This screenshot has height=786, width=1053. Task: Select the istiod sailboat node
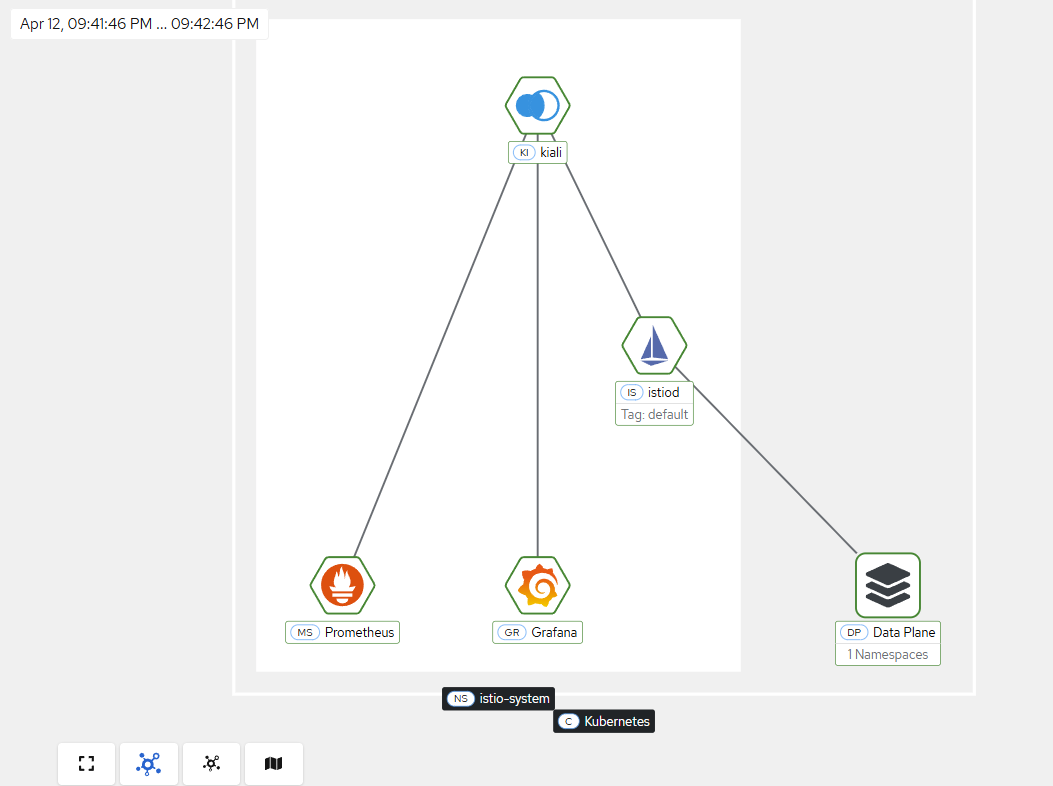click(x=654, y=345)
